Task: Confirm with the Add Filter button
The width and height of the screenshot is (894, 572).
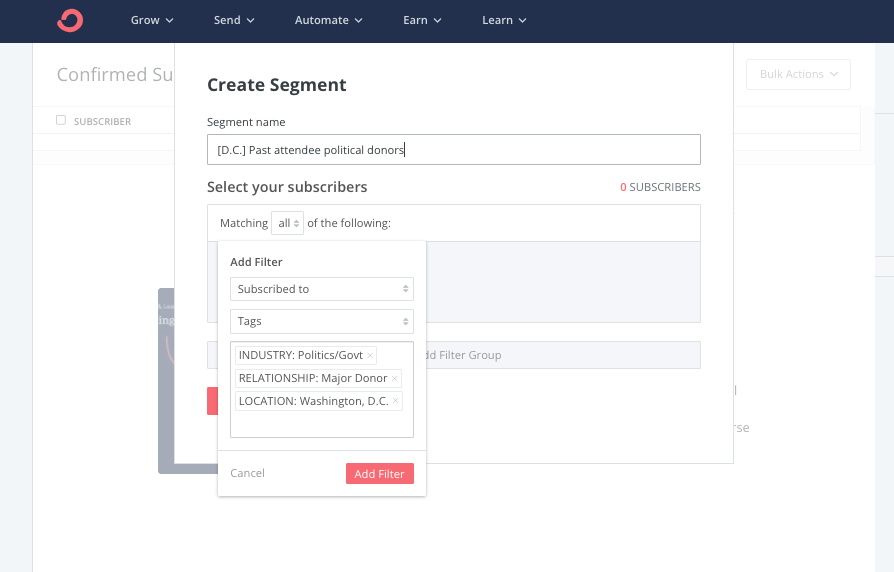Action: pyautogui.click(x=380, y=473)
